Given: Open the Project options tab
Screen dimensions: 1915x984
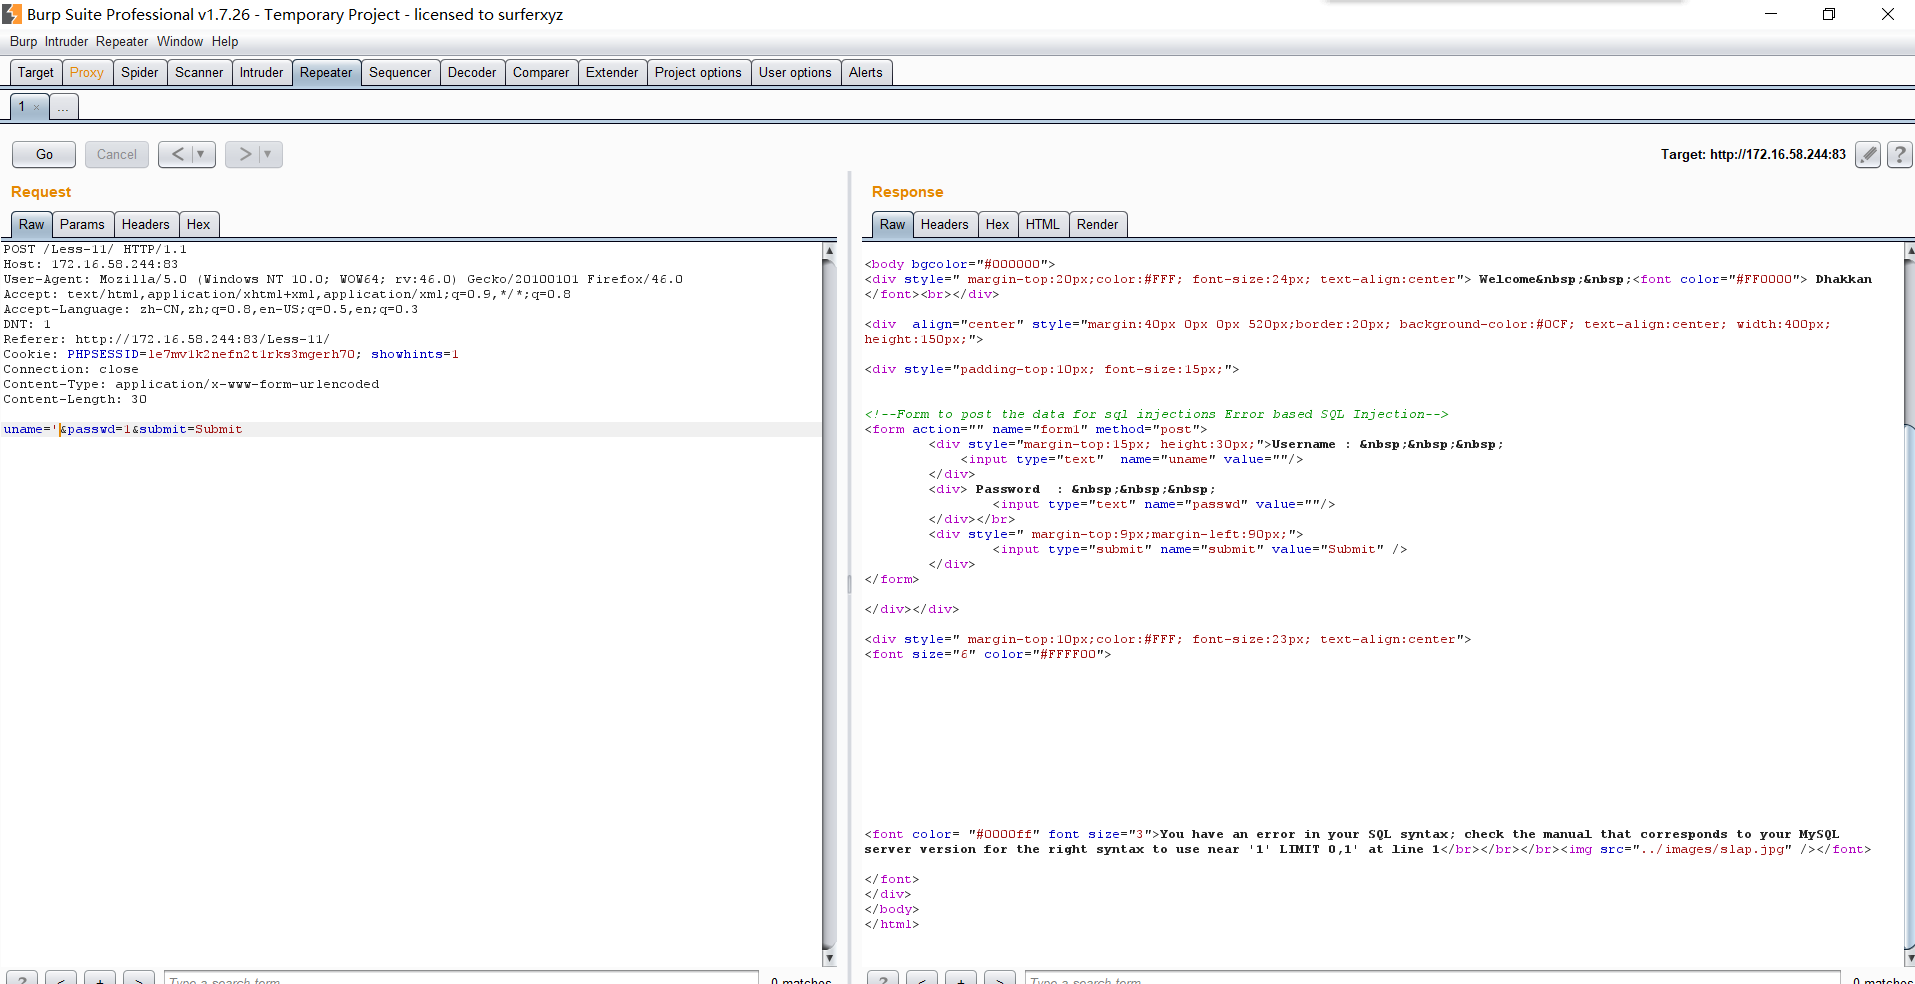Looking at the screenshot, I should [x=698, y=73].
